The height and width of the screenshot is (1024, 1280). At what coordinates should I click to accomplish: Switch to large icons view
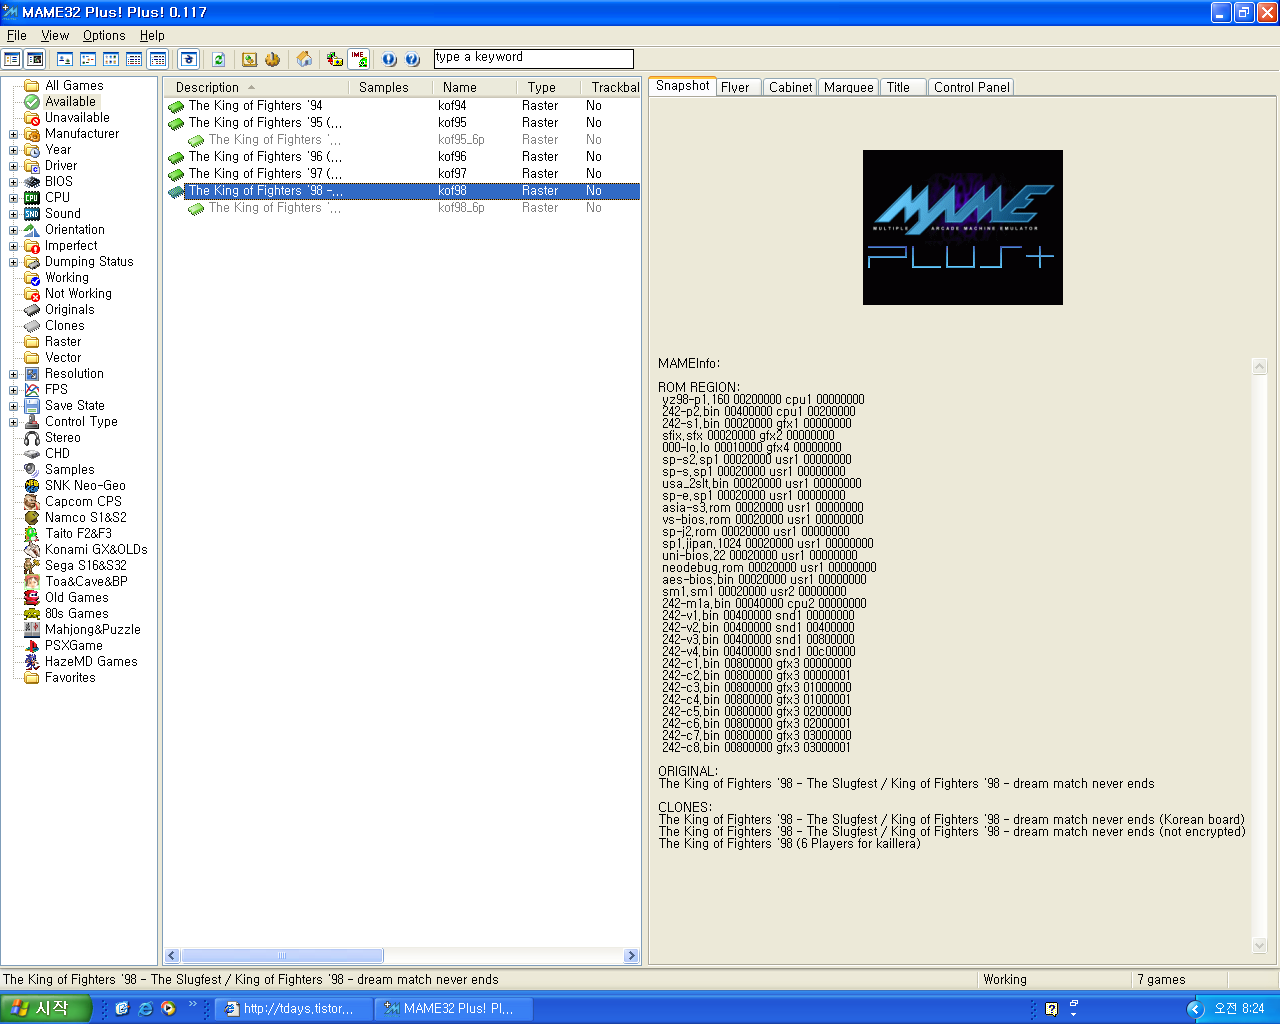(65, 59)
